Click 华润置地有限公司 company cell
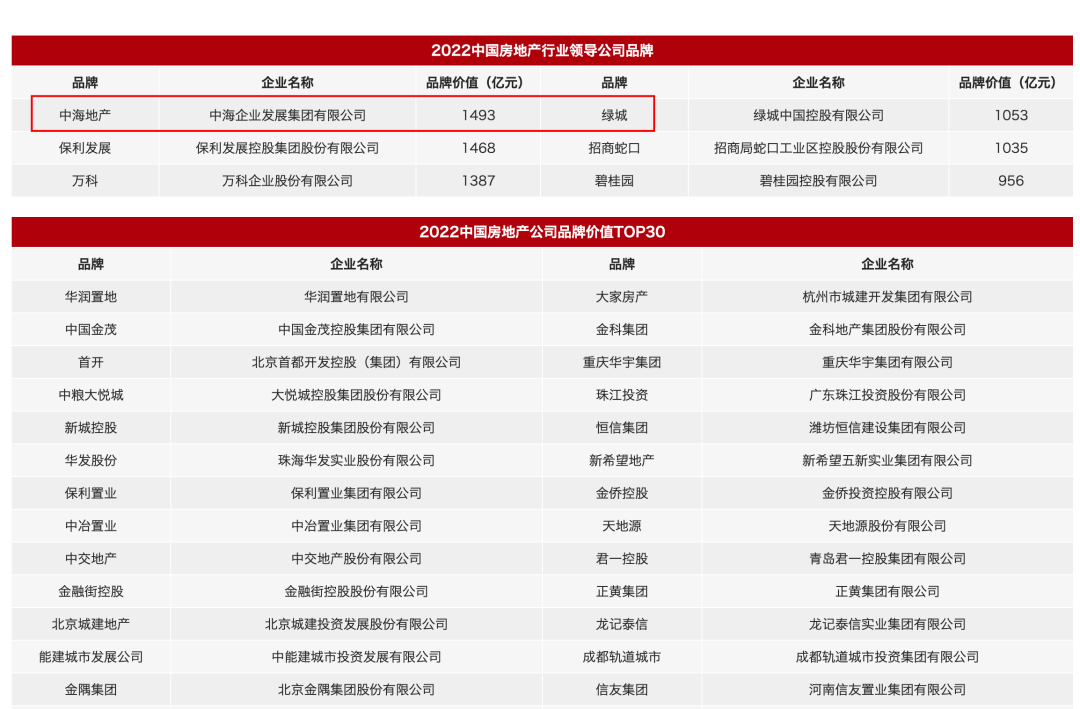 [x=356, y=296]
